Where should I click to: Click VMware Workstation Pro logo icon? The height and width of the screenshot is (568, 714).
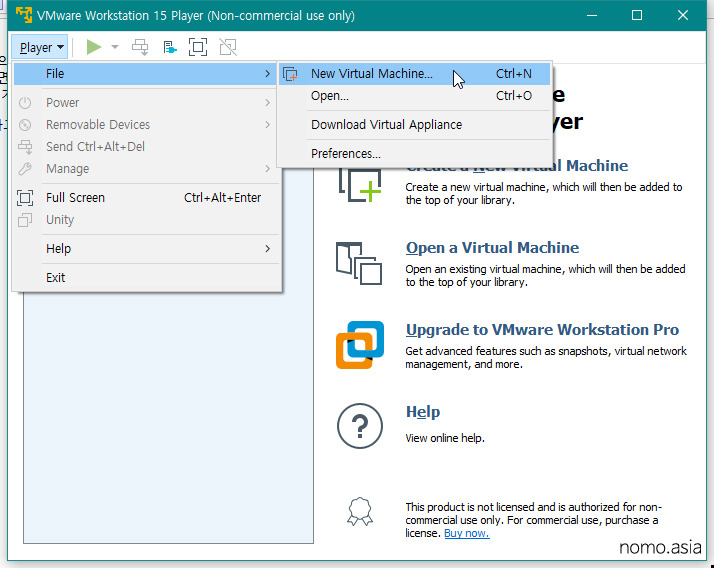tap(360, 345)
